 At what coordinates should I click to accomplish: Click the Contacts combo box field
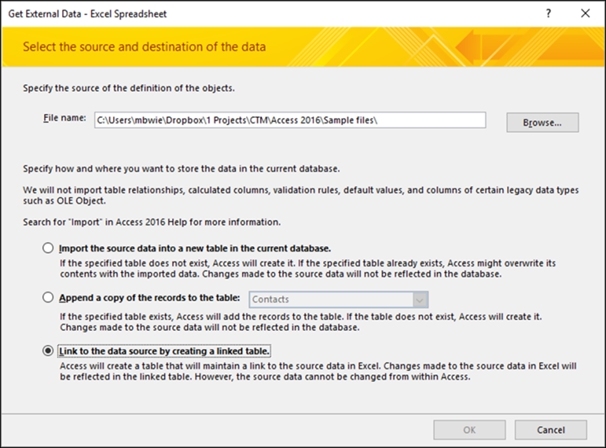[x=339, y=300]
